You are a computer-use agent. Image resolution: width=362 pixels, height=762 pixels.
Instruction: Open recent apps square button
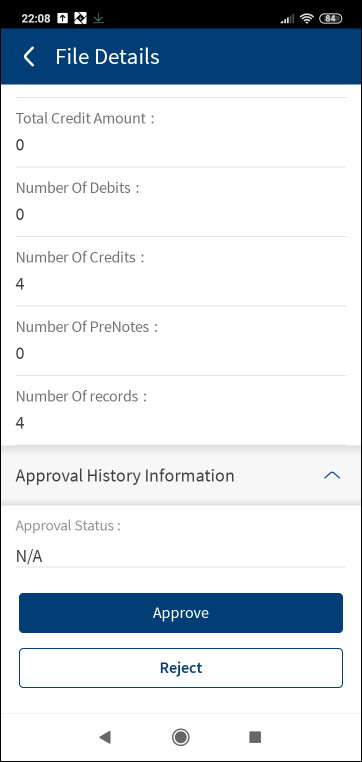click(255, 737)
